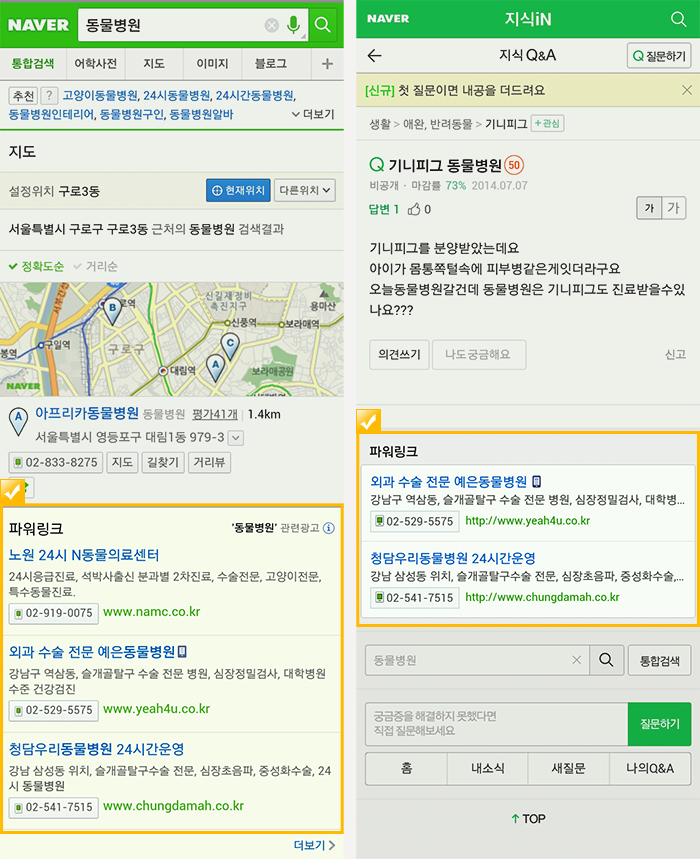Open more 파워링크 ads via bottom 더보기
This screenshot has height=859, width=700.
314,845
